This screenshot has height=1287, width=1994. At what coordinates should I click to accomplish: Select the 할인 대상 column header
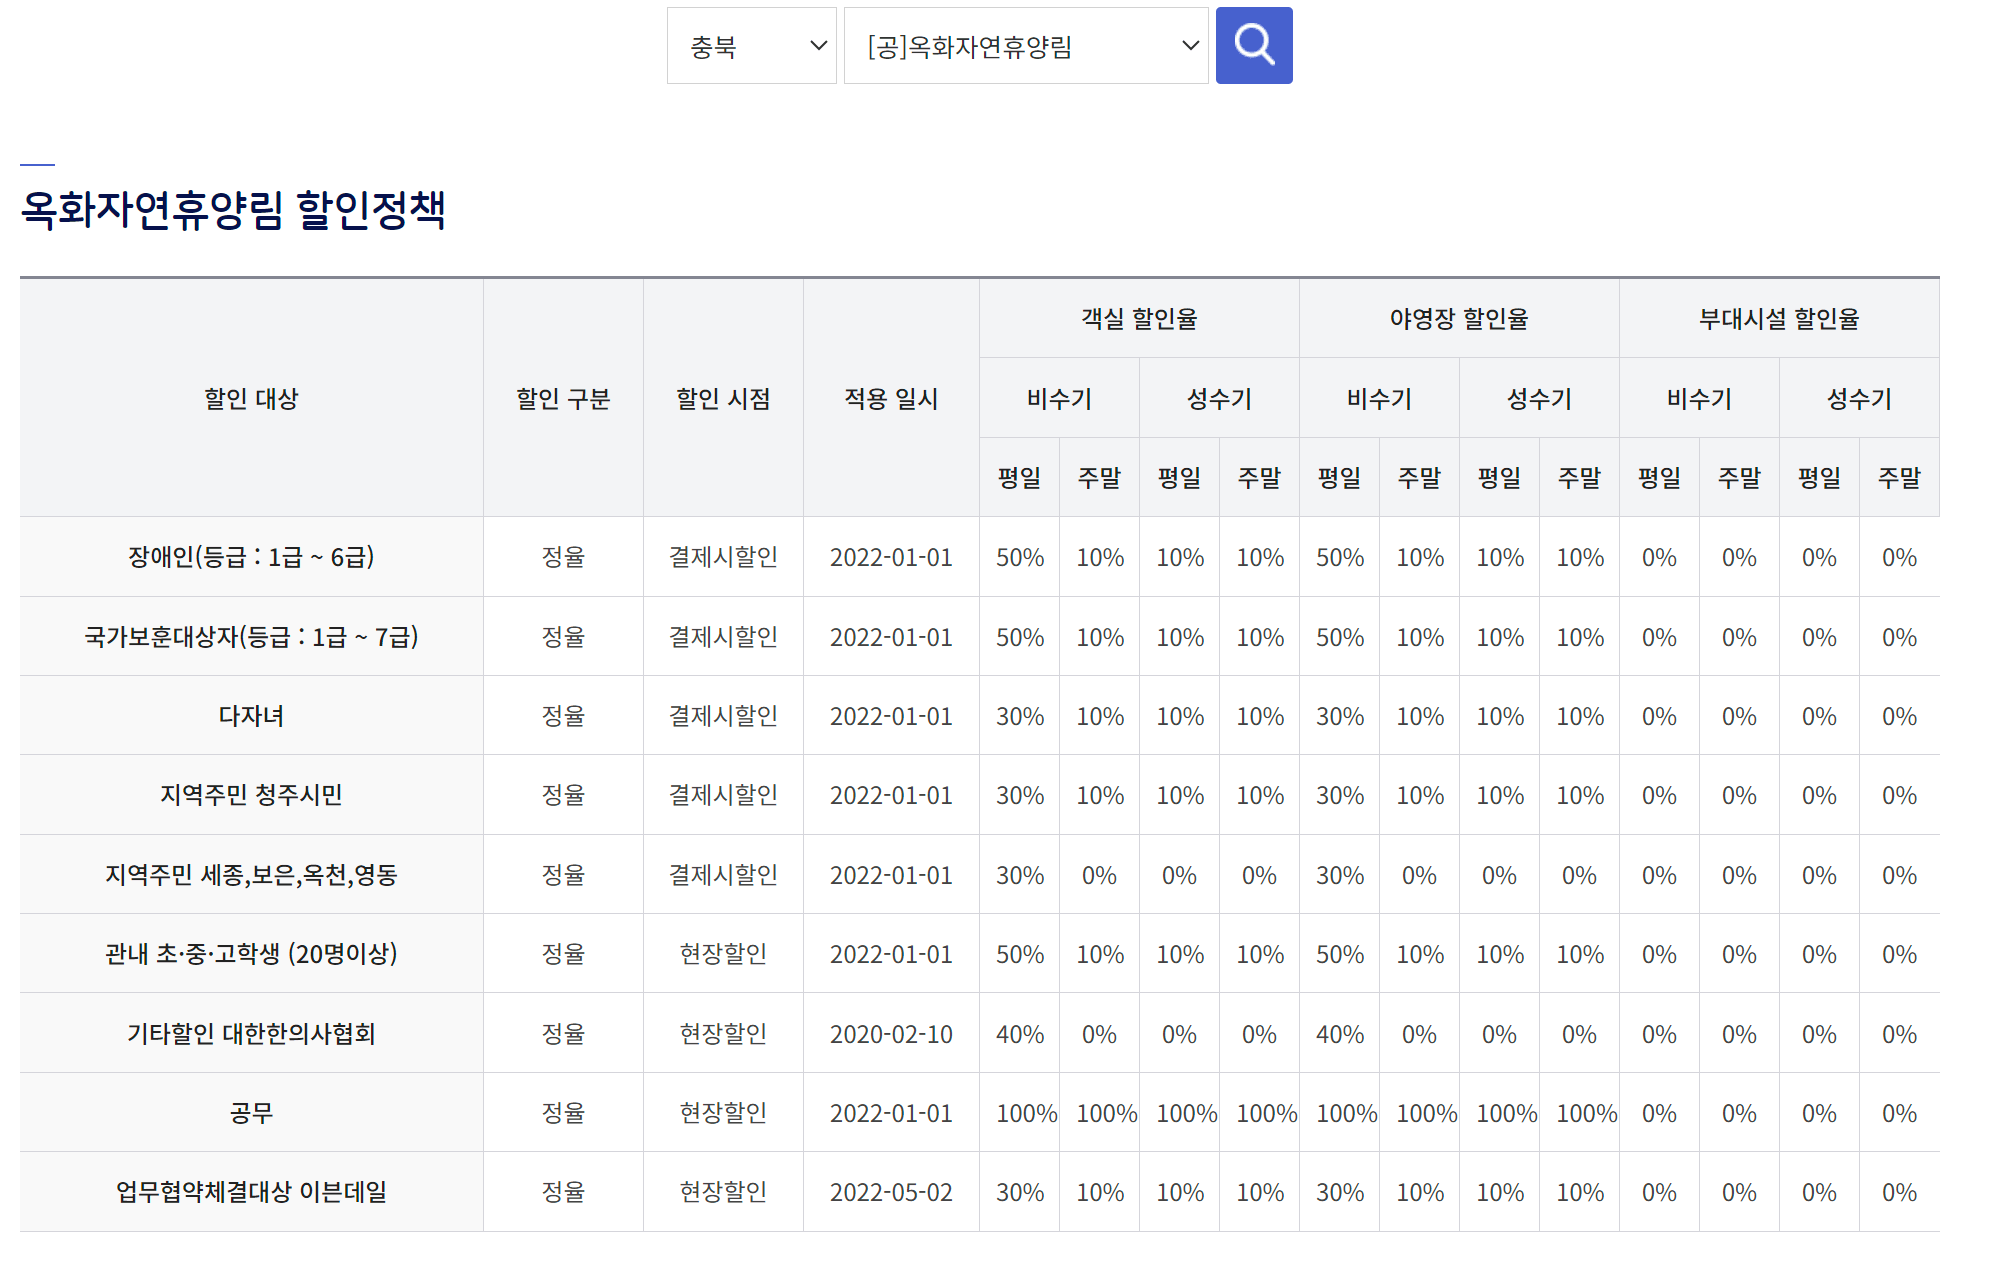coord(253,397)
